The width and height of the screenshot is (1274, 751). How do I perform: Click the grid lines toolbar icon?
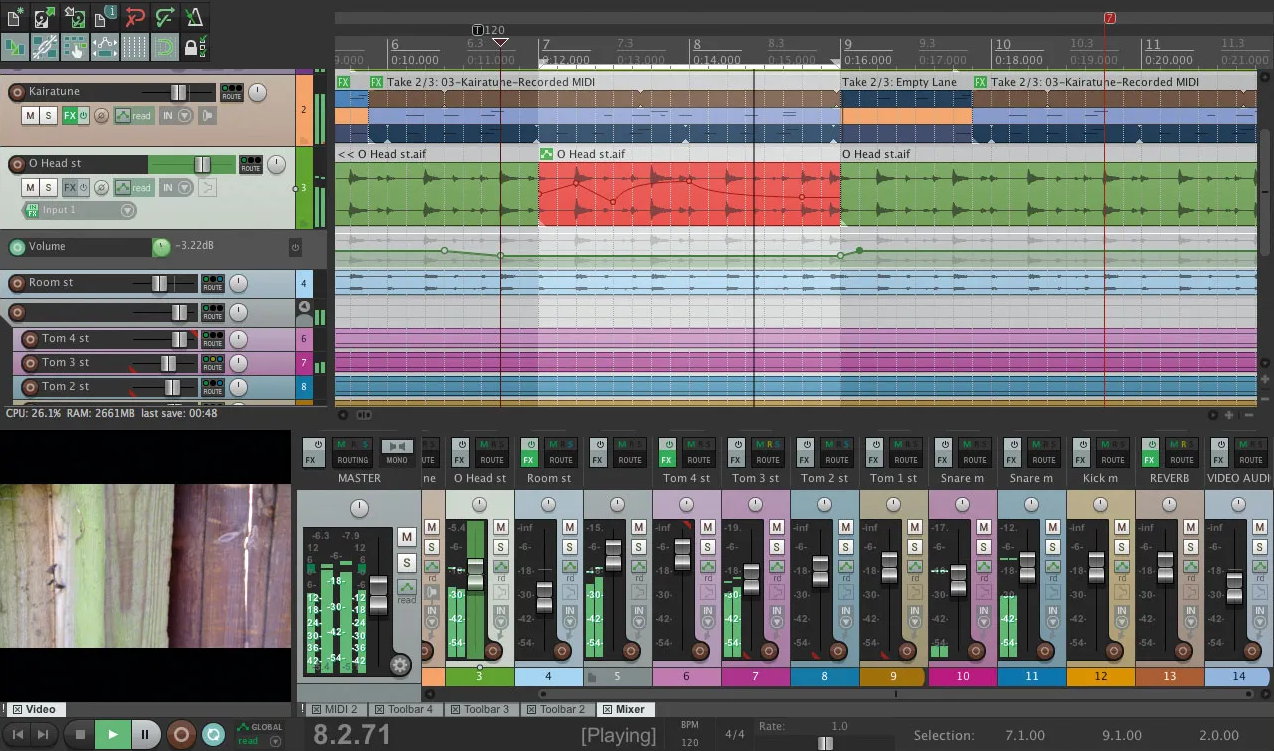[x=135, y=46]
